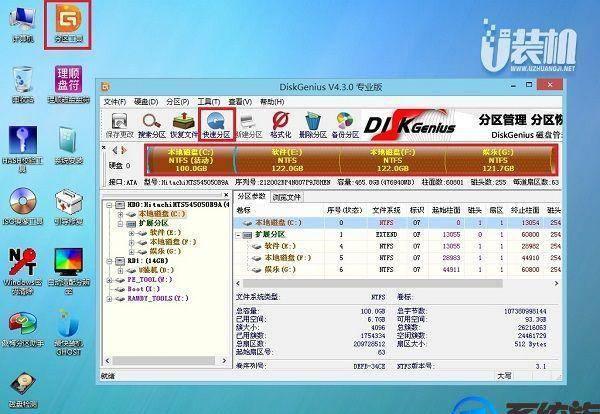The image size is (600, 414).
Task: Click the 文件系统 column header
Action: pyautogui.click(x=386, y=210)
